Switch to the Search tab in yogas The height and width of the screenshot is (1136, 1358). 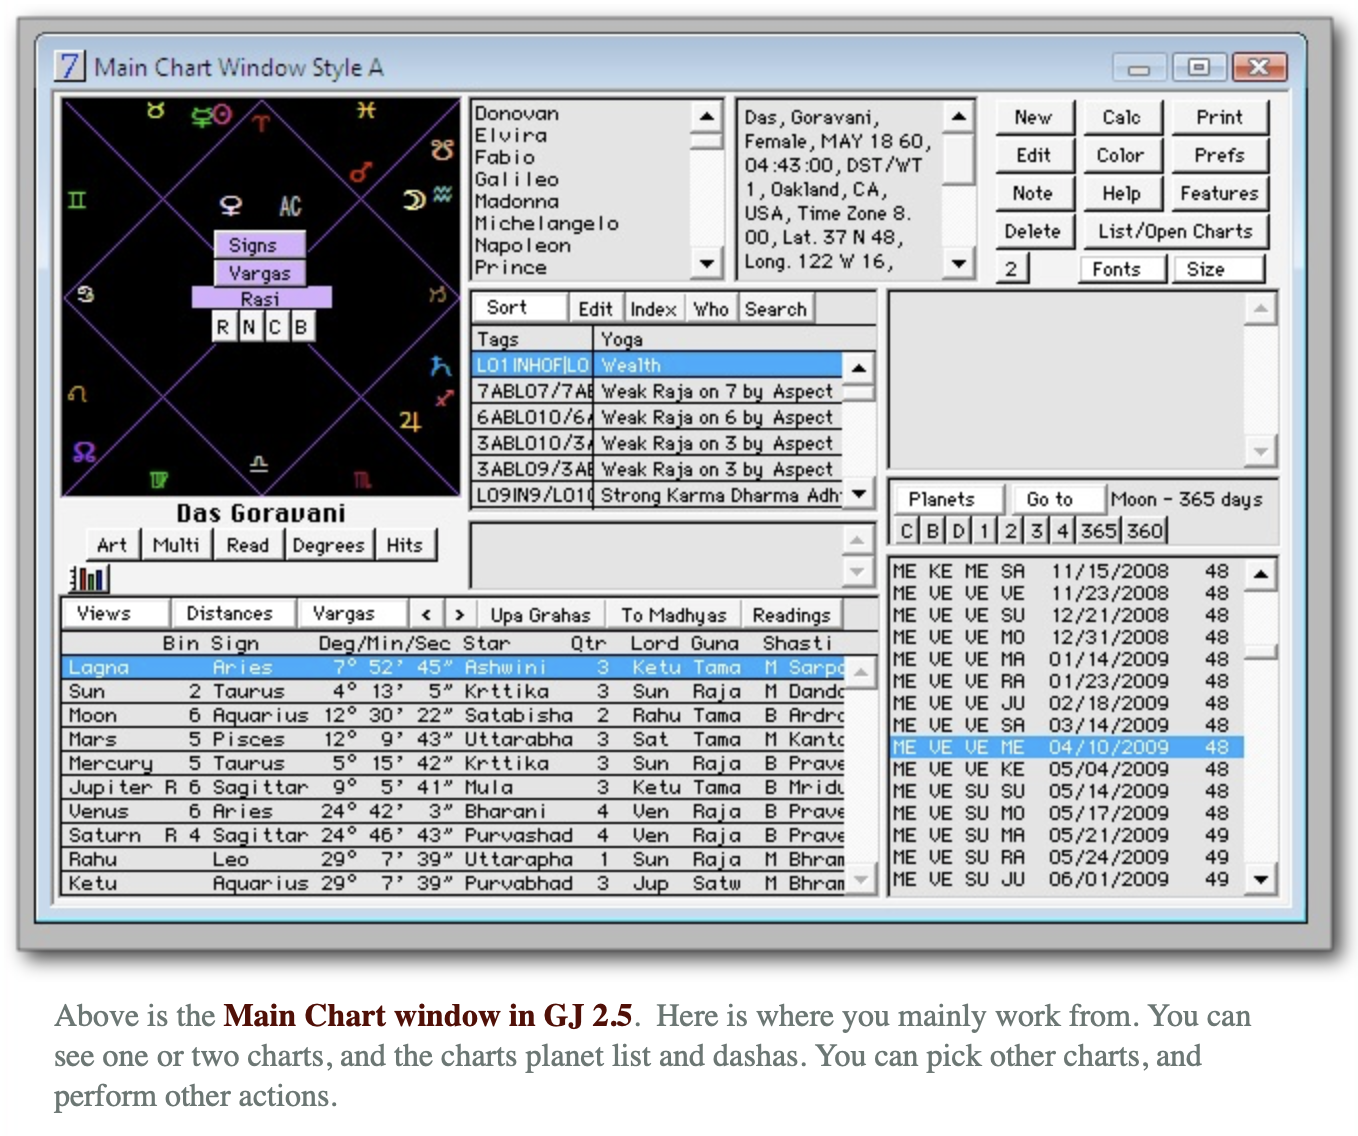pos(775,309)
